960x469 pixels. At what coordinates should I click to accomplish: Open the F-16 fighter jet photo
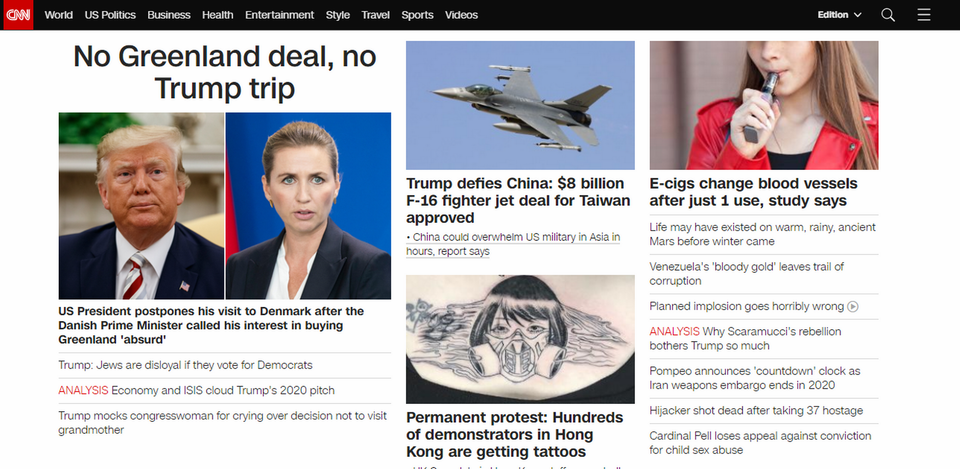click(x=520, y=105)
